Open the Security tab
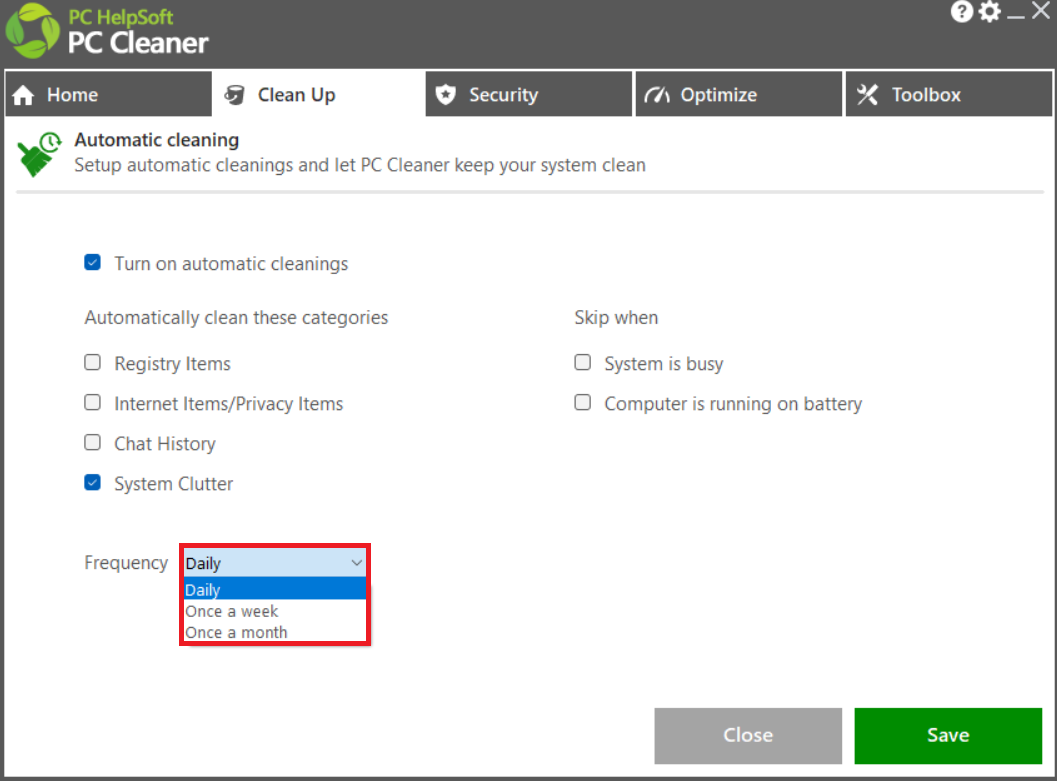The height and width of the screenshot is (782, 1057). (x=529, y=94)
